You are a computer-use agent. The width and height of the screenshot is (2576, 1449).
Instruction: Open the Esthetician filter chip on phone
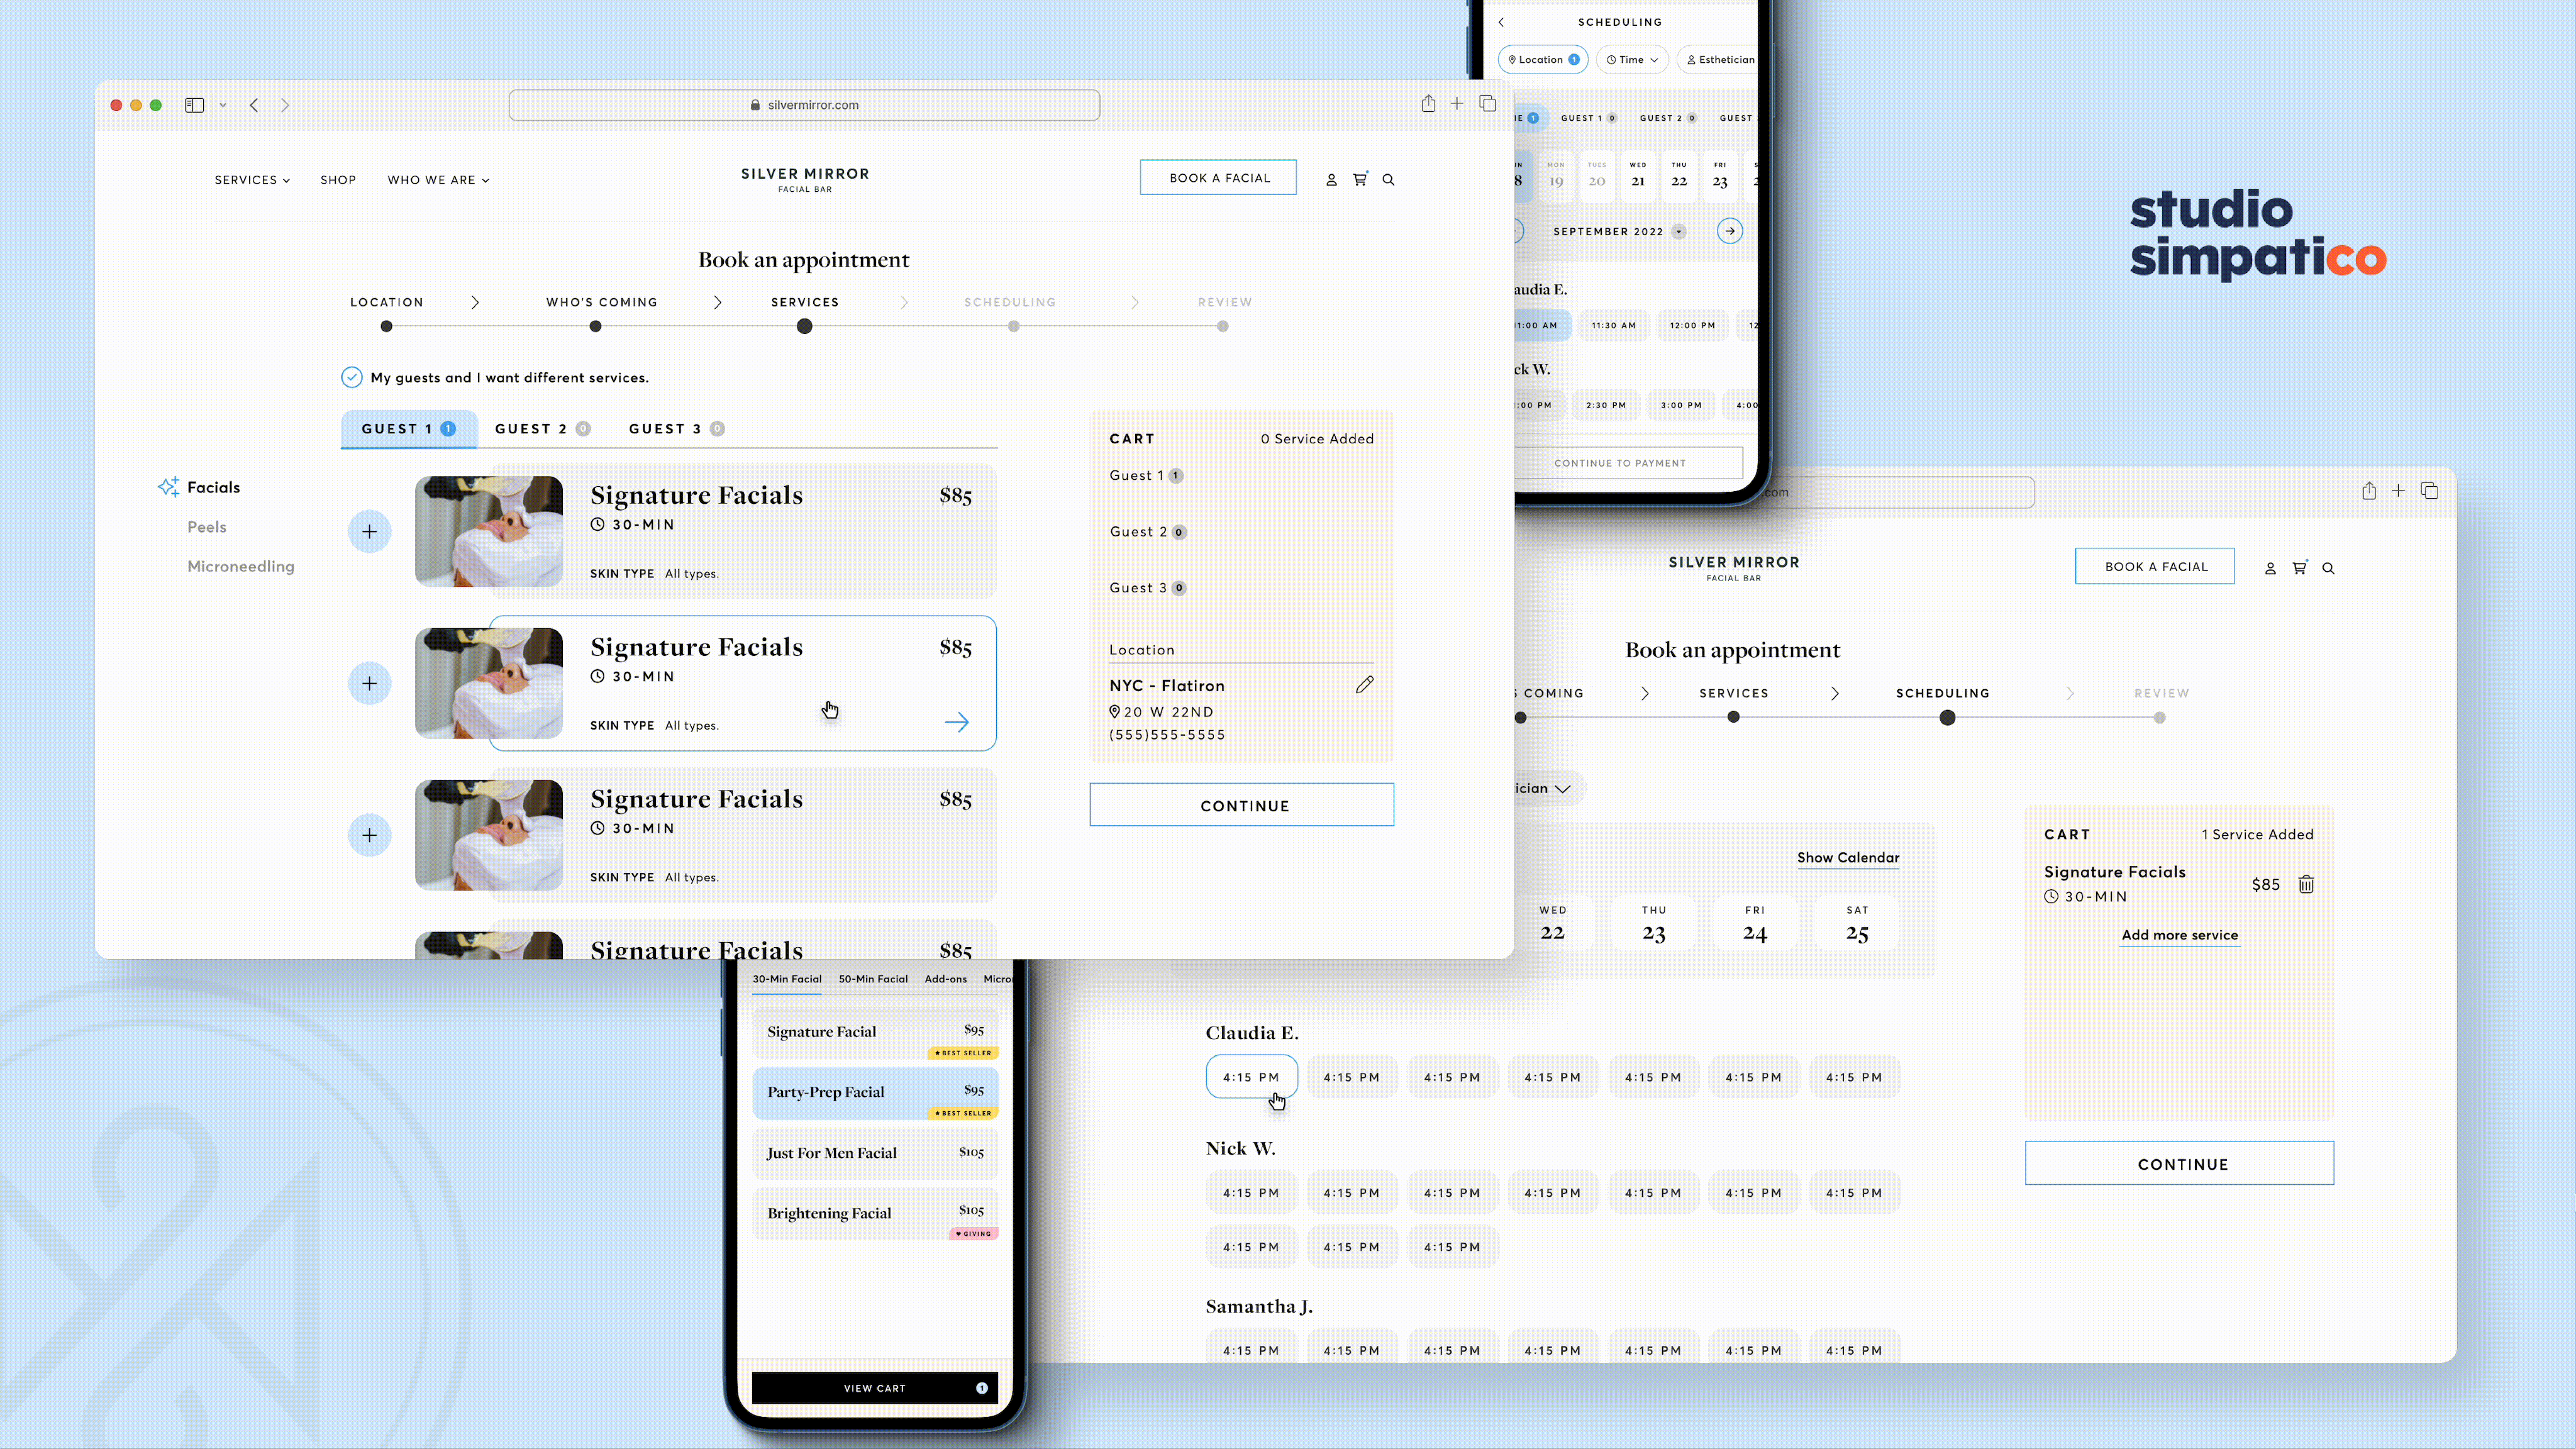click(x=1718, y=60)
